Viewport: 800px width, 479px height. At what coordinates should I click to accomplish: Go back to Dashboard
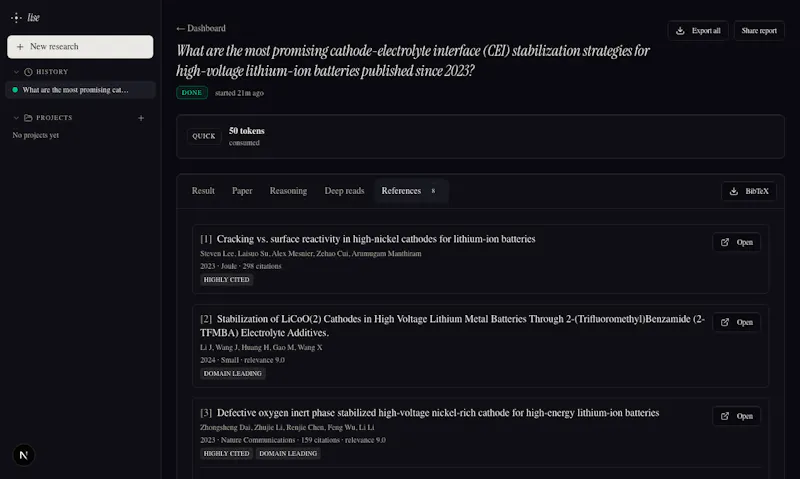pos(201,29)
